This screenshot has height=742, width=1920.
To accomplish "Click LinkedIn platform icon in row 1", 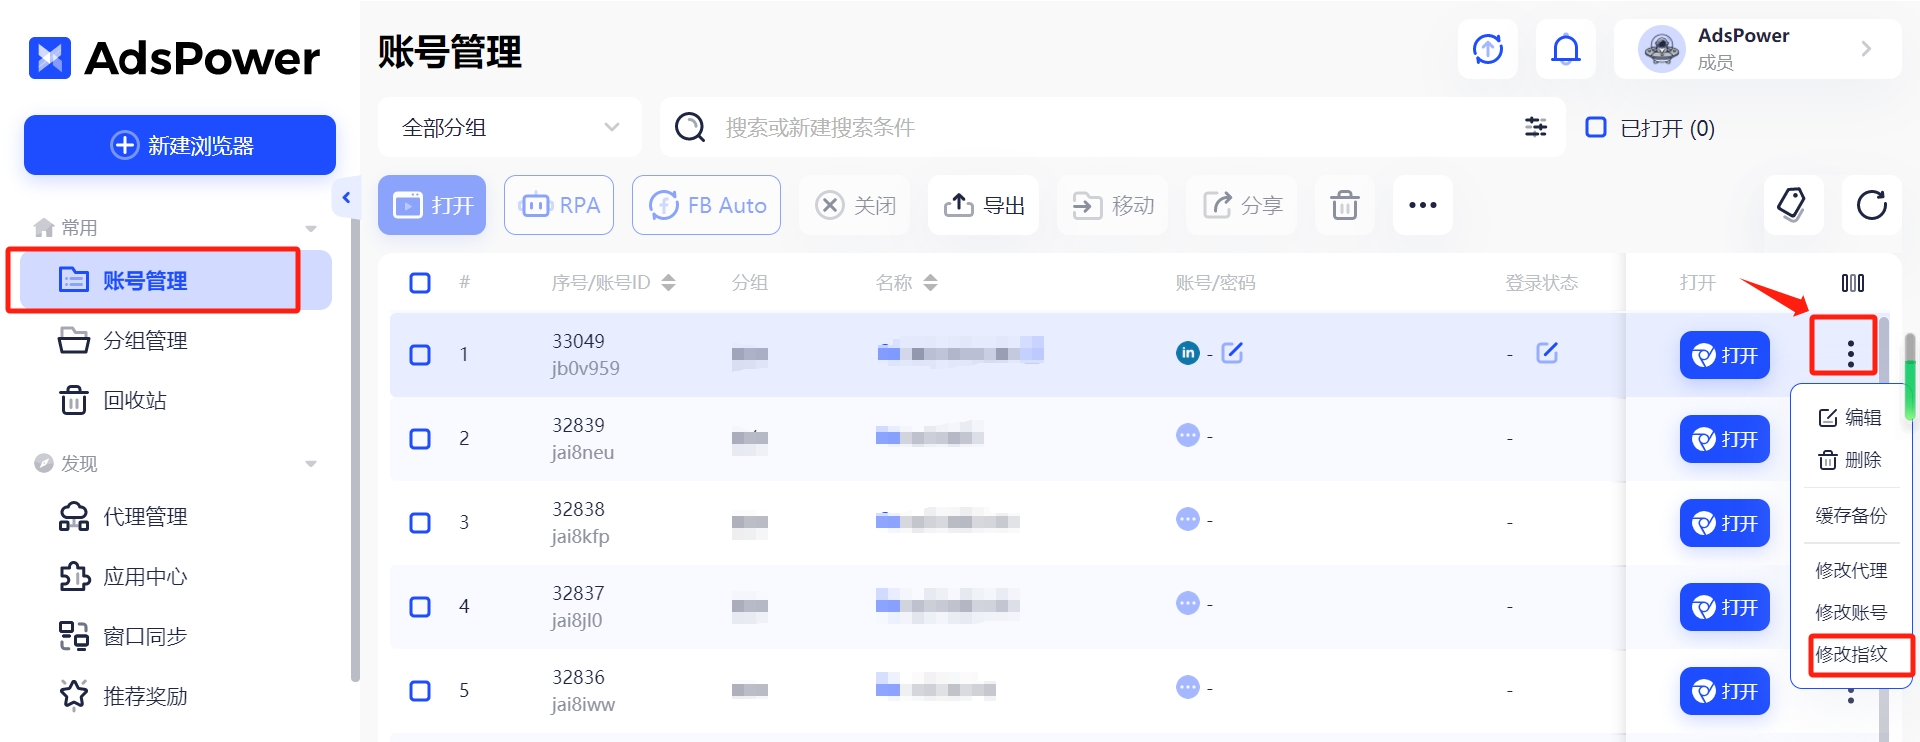I will coord(1188,353).
